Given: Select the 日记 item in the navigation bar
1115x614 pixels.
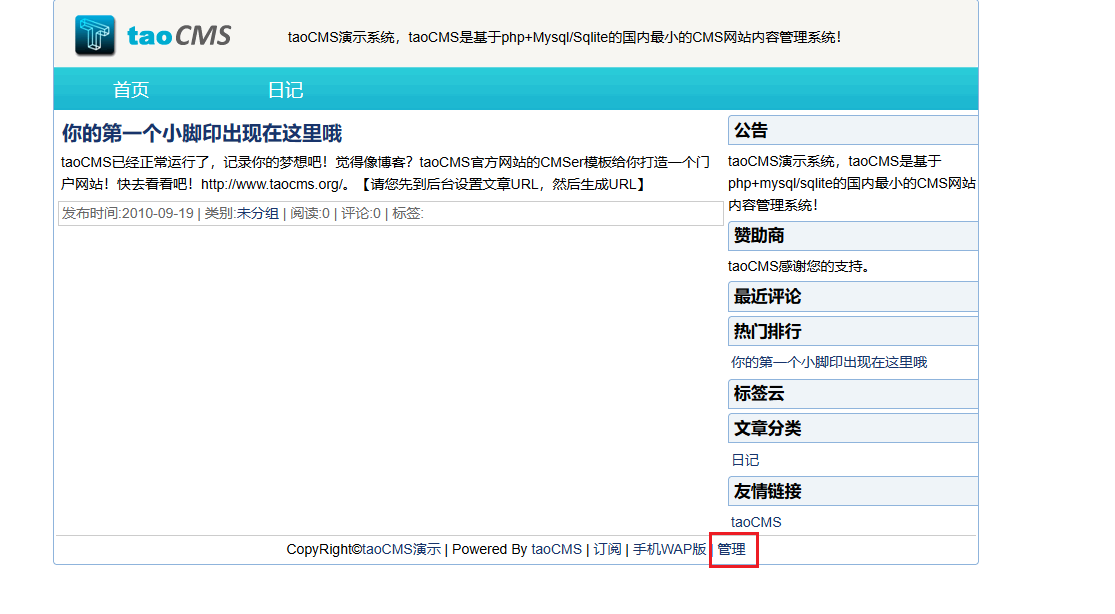Looking at the screenshot, I should pos(285,90).
